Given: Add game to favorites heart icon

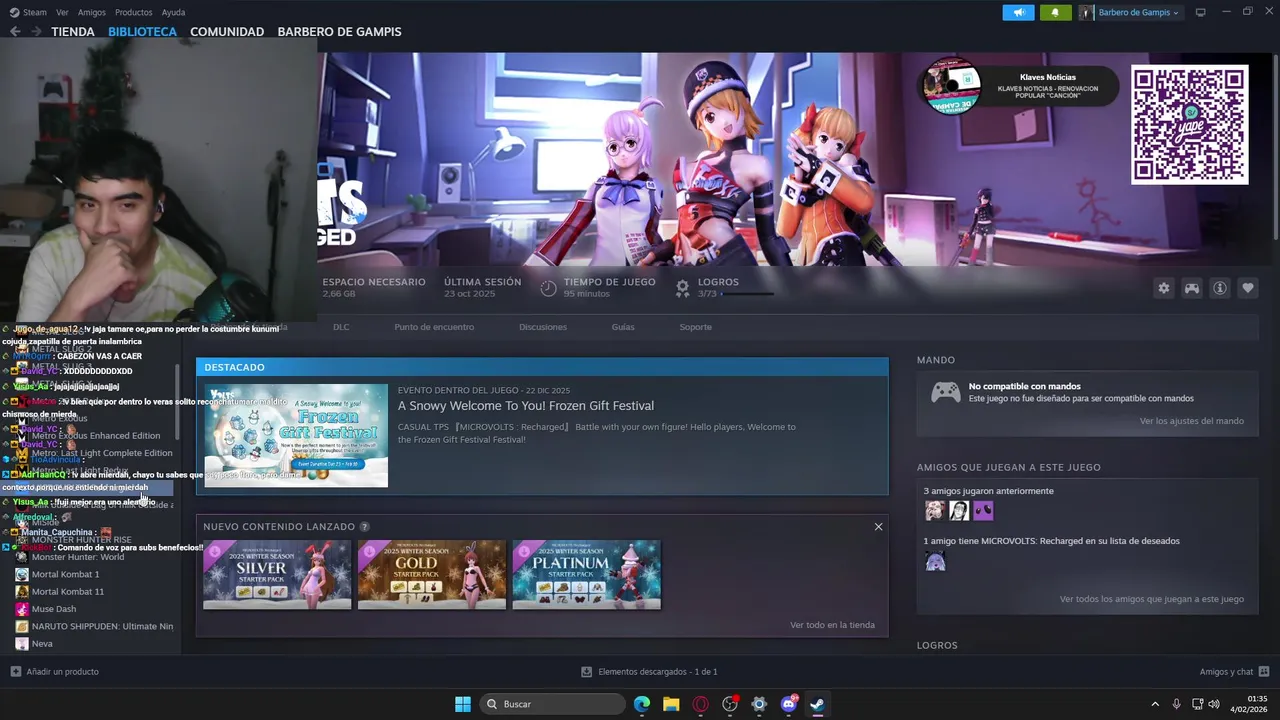Looking at the screenshot, I should [x=1248, y=288].
